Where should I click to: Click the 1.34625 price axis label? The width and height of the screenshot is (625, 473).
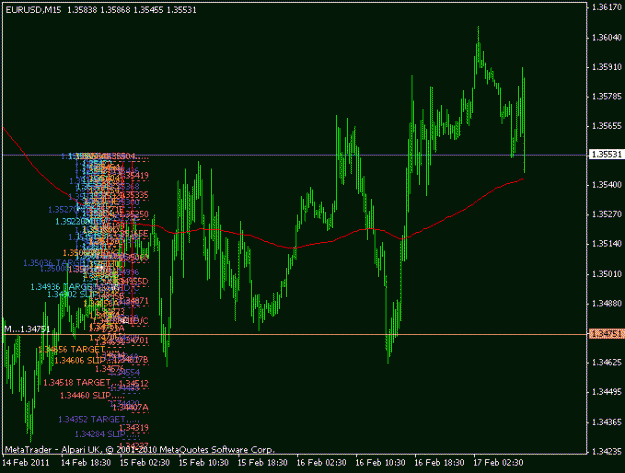tap(607, 362)
